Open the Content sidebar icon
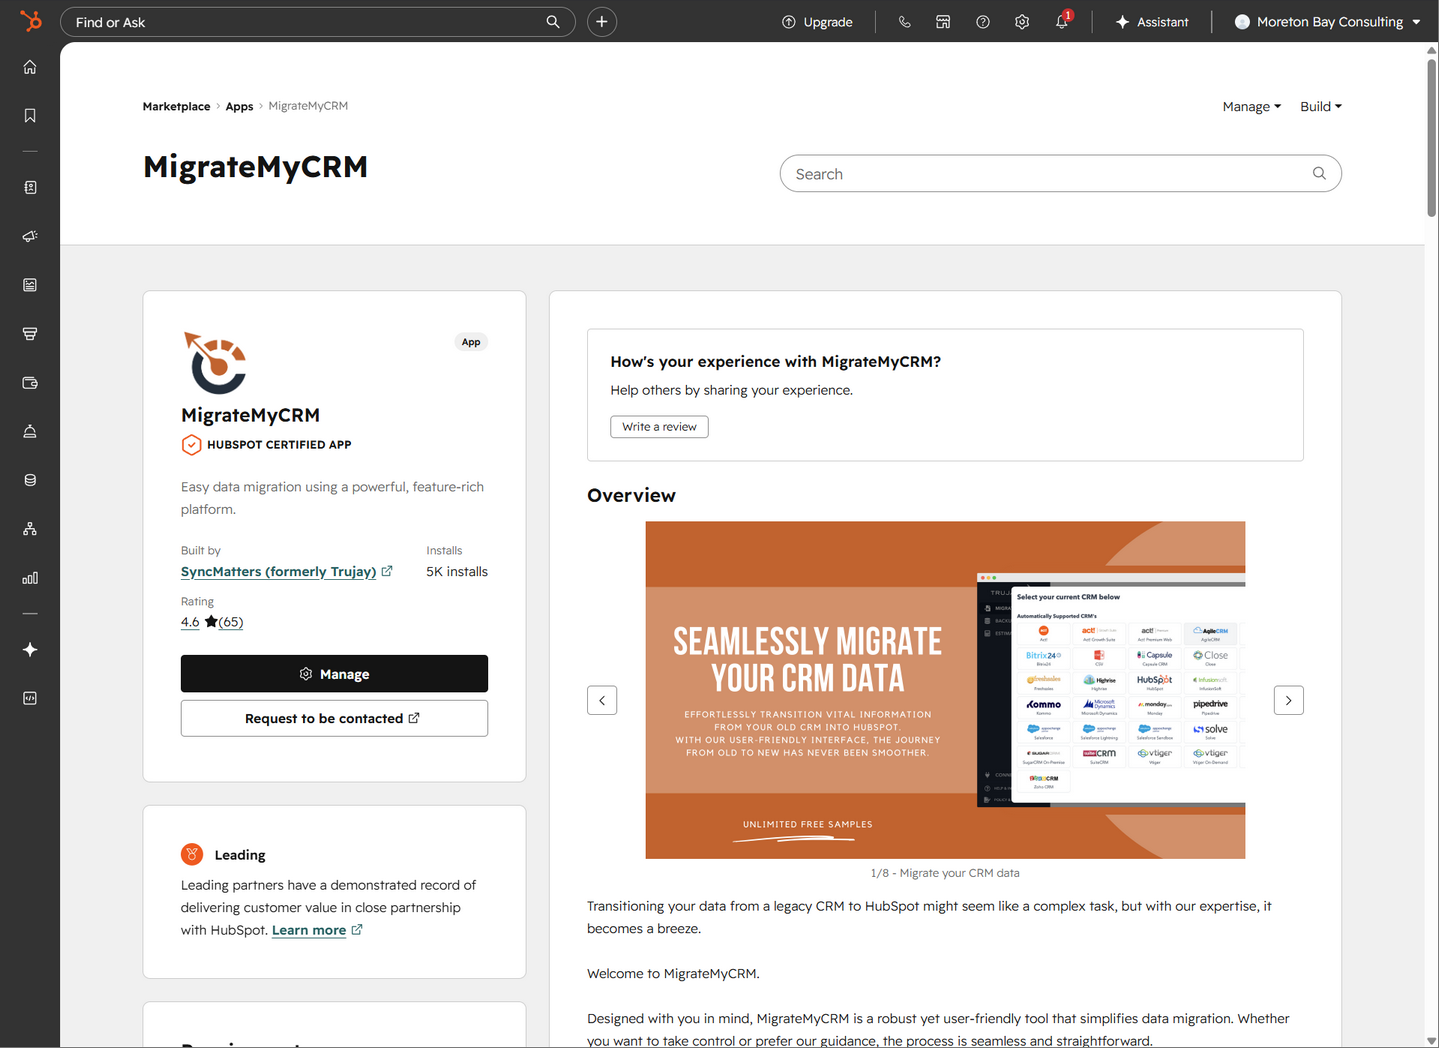Viewport: 1439px width, 1048px height. pyautogui.click(x=30, y=285)
